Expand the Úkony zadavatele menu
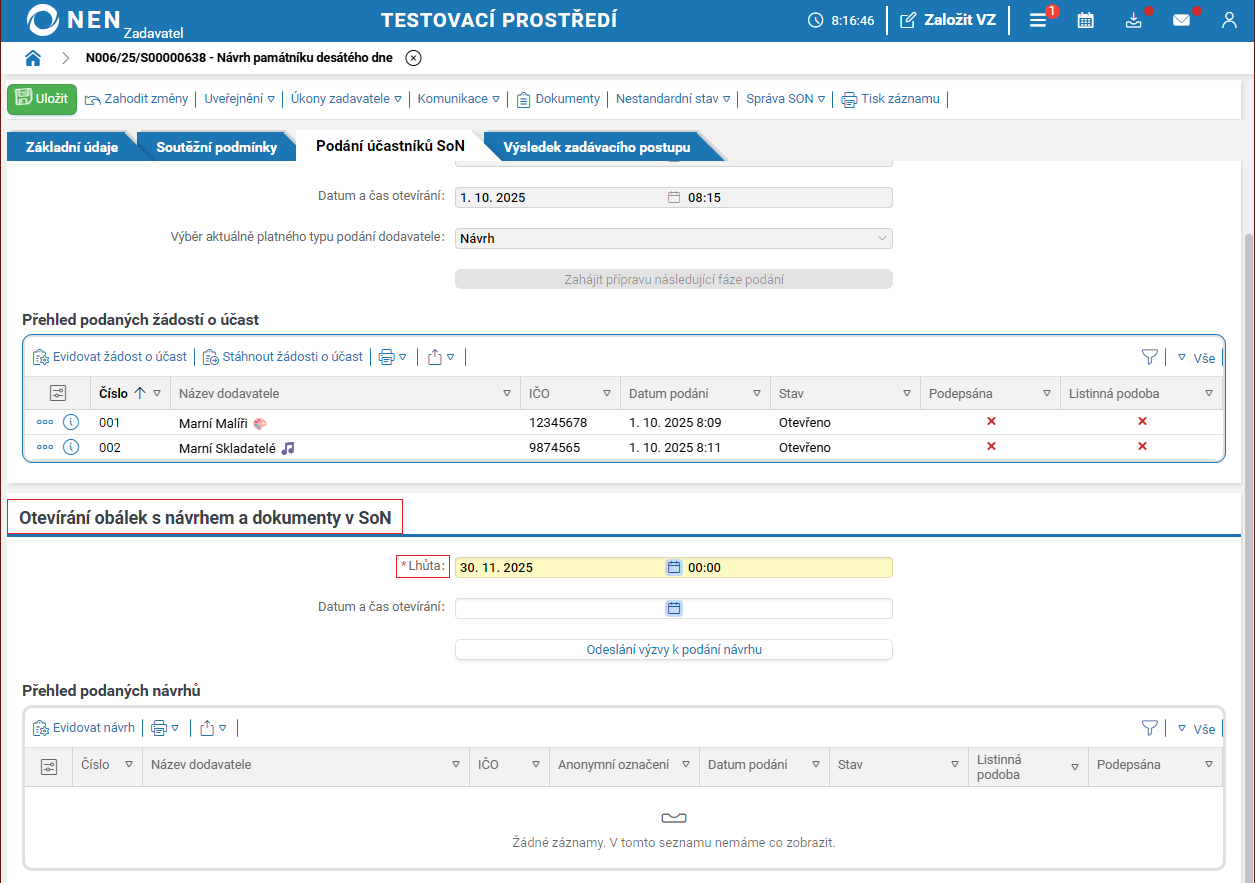Viewport: 1255px width, 883px height. click(x=346, y=99)
